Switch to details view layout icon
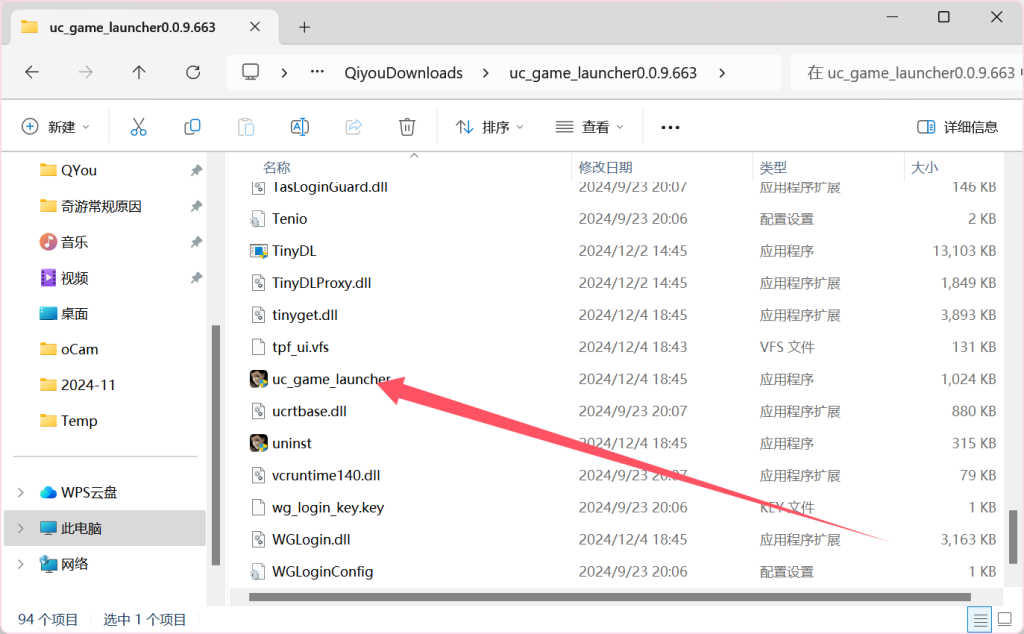This screenshot has width=1024, height=634. (x=980, y=619)
